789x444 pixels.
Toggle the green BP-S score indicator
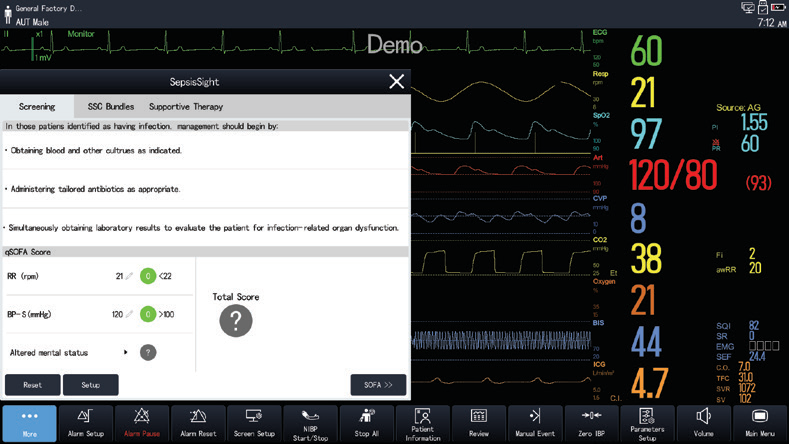click(147, 314)
